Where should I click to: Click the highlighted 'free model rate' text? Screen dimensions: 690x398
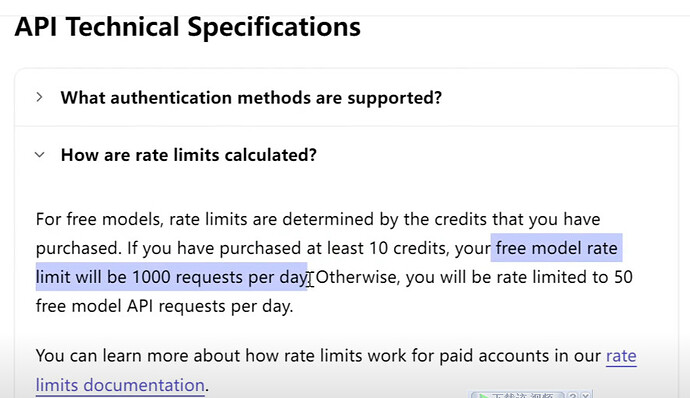point(557,248)
